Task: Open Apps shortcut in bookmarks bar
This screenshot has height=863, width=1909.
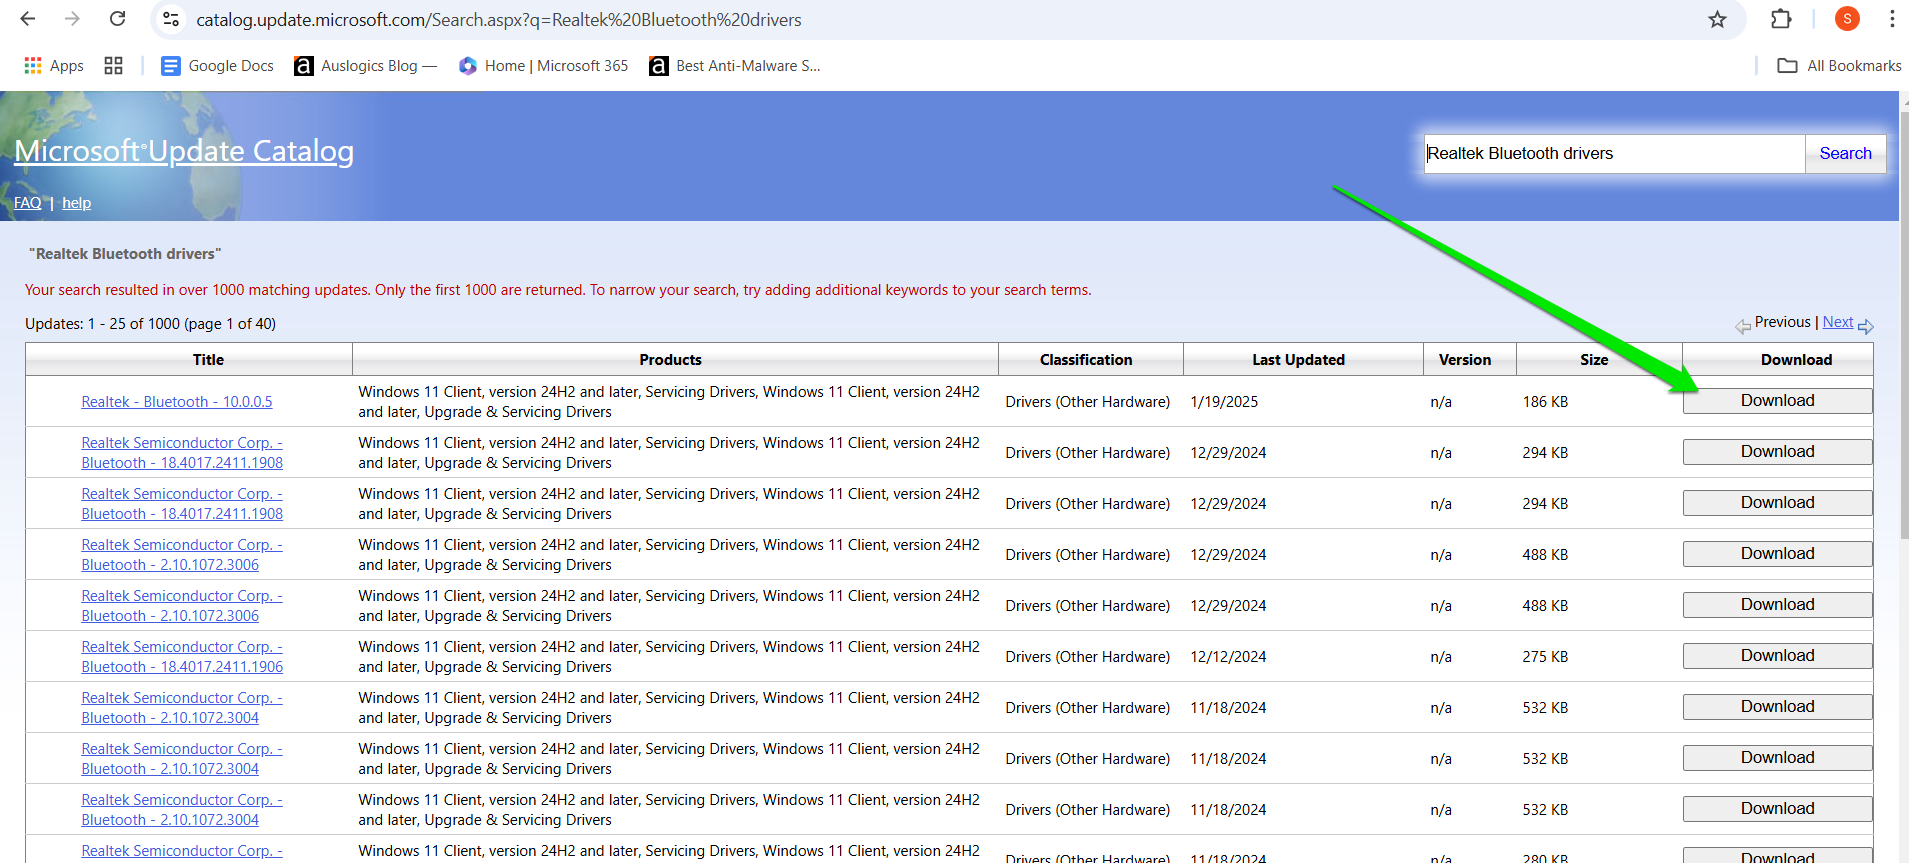Action: coord(54,66)
